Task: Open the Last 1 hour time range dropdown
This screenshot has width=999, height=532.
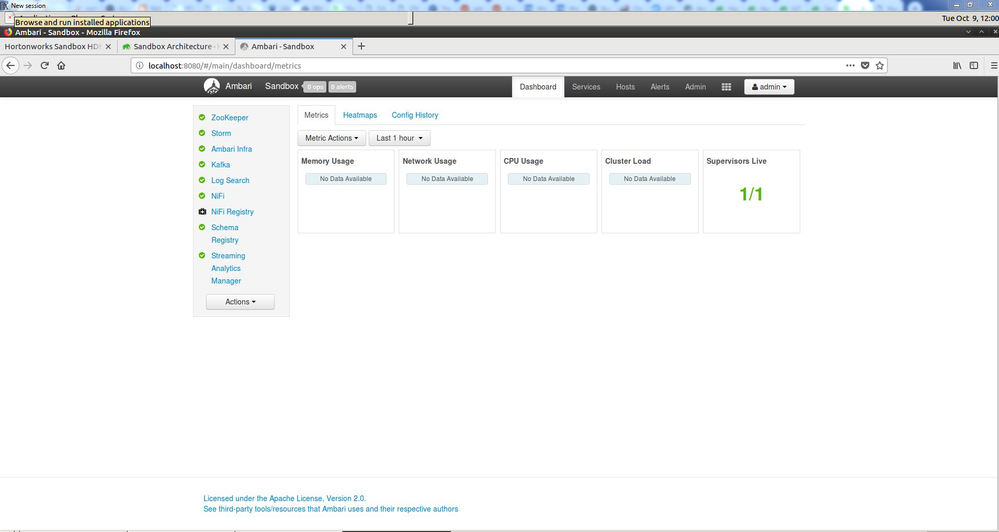Action: point(399,138)
